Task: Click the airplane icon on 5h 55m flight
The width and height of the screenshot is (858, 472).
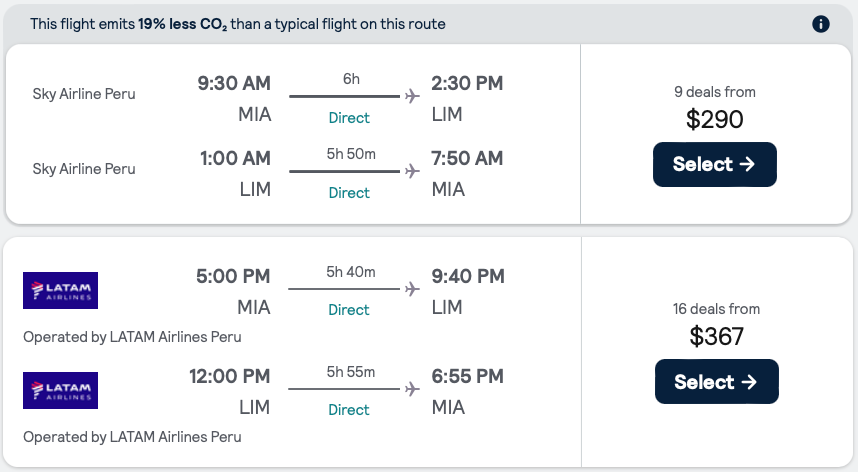Action: point(411,389)
